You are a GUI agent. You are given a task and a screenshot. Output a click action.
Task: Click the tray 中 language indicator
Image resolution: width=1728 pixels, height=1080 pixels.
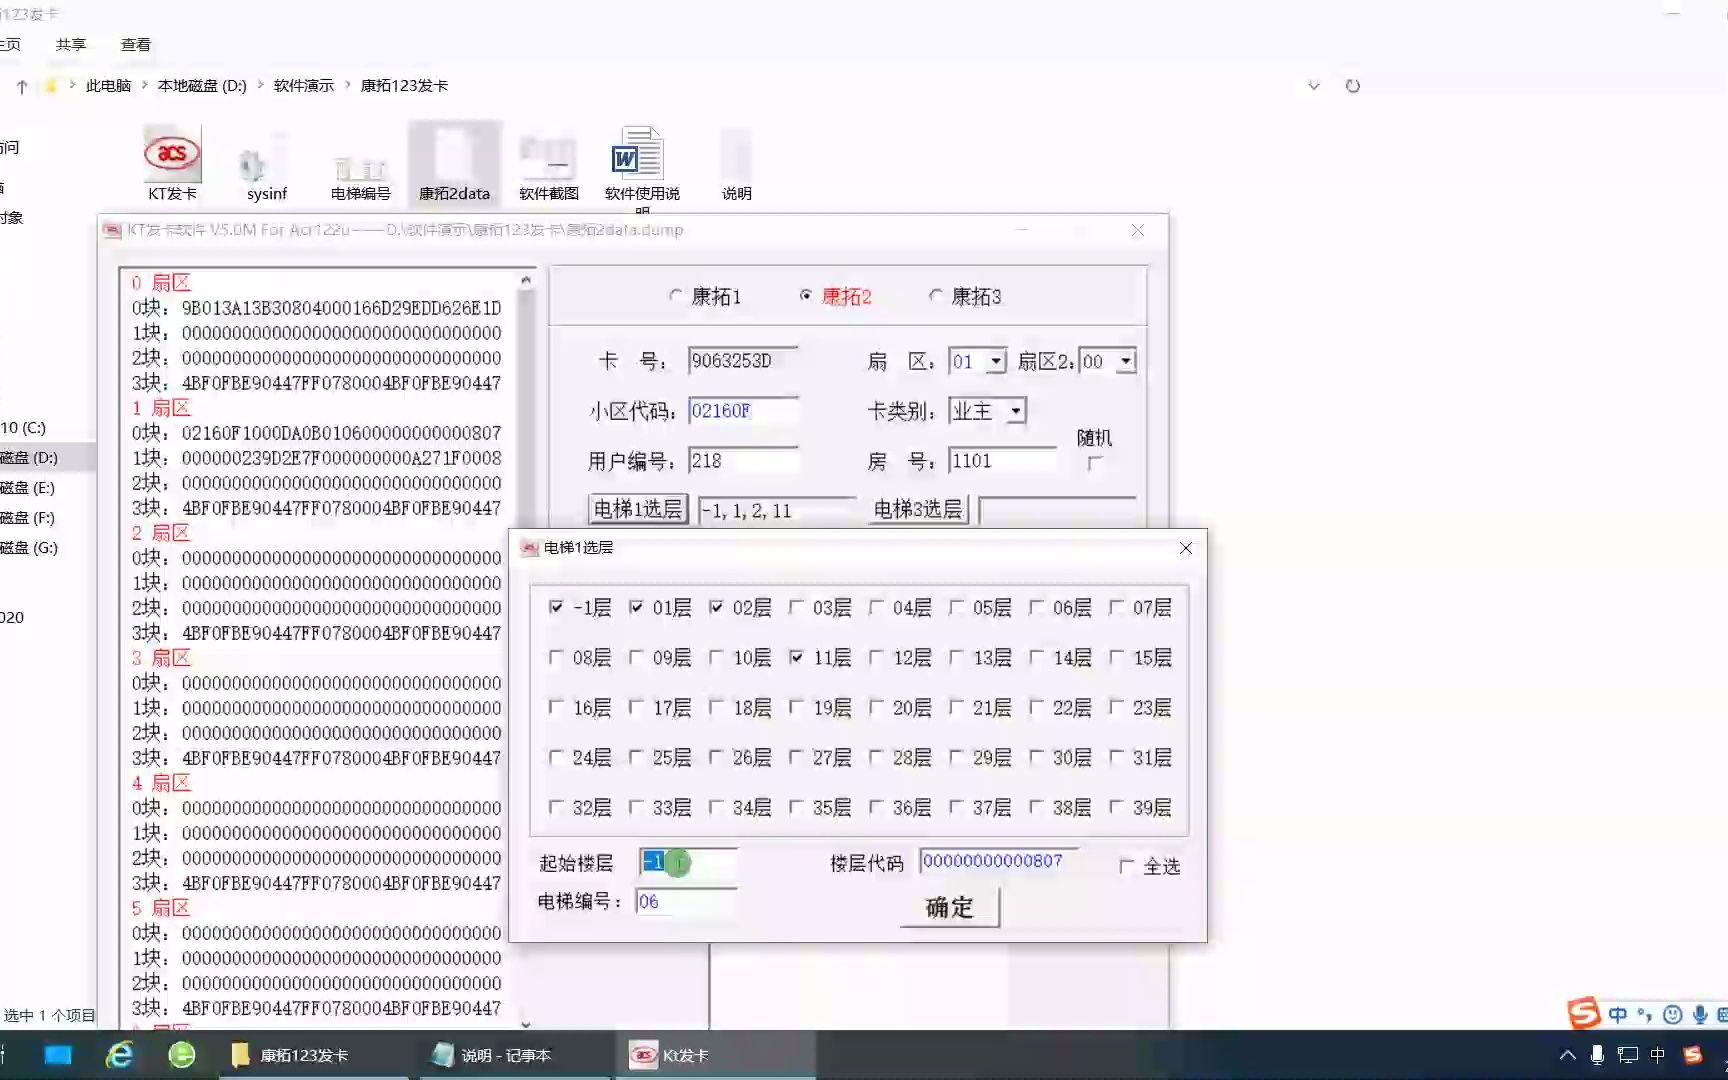(1658, 1055)
